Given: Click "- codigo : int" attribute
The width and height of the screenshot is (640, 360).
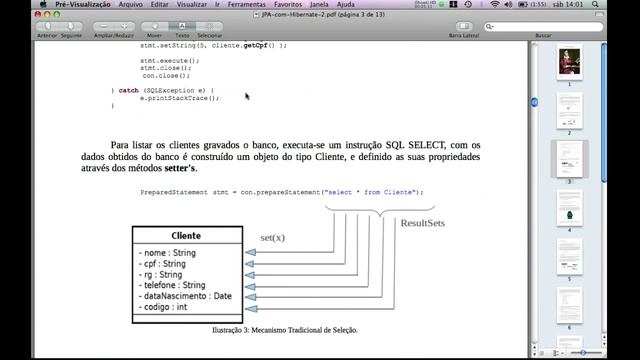Looking at the screenshot, I should (163, 307).
